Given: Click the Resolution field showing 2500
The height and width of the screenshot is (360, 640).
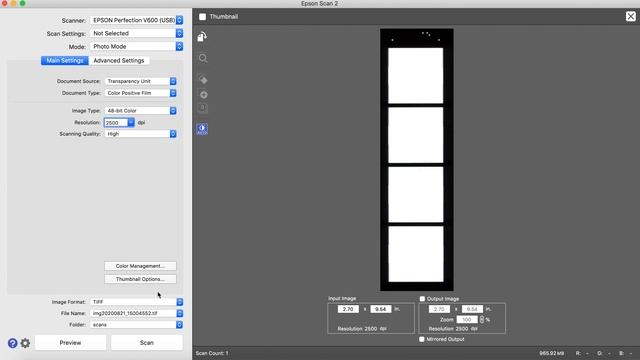Looking at the screenshot, I should click(116, 122).
